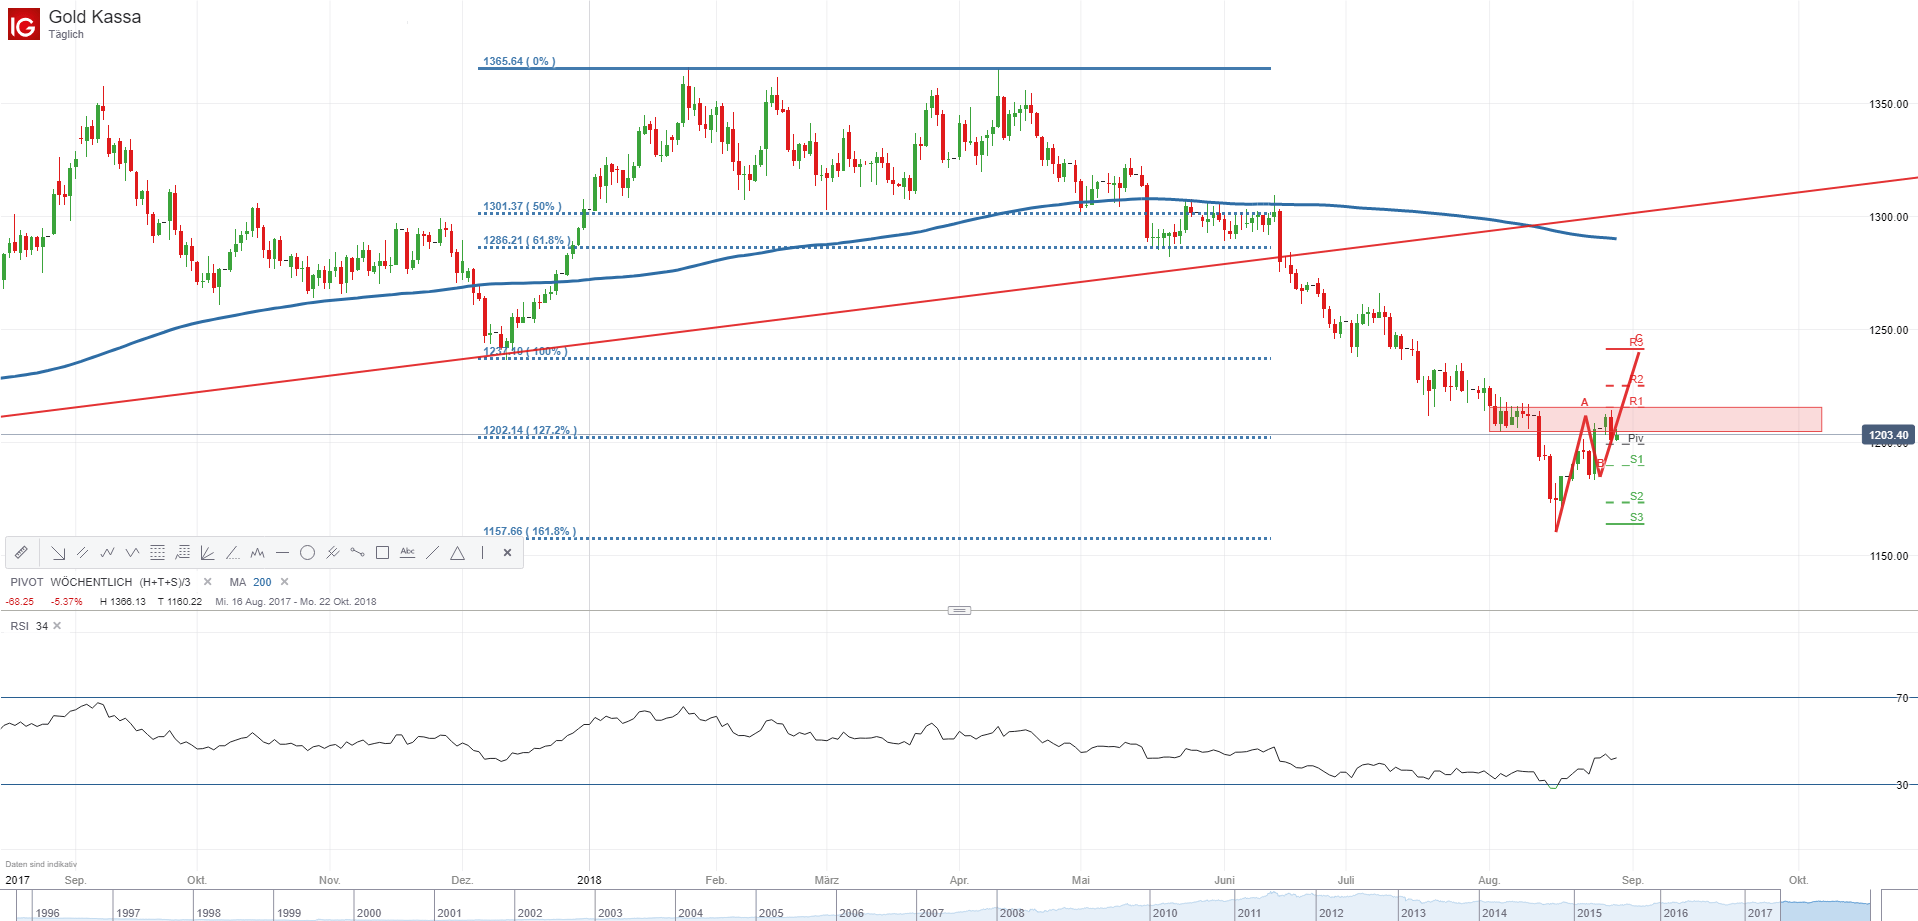Screen dimensions: 1918x921
Task: Click the S1 pivot support label
Action: click(x=1637, y=460)
